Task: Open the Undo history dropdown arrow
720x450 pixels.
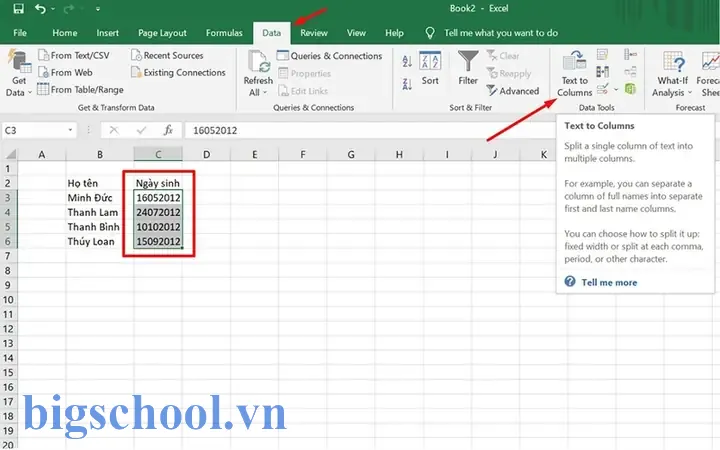Action: [53, 9]
